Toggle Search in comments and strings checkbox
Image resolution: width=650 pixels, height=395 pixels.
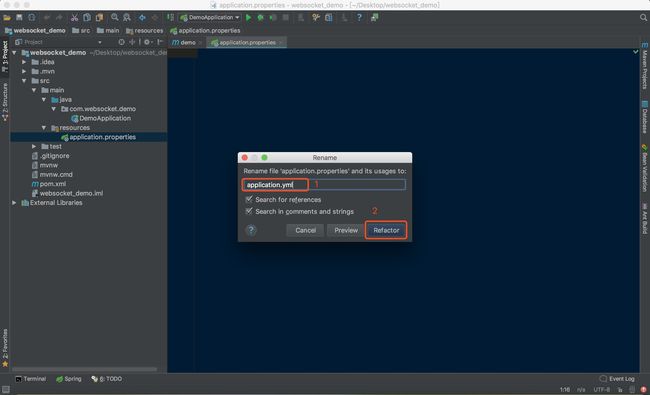pos(249,211)
